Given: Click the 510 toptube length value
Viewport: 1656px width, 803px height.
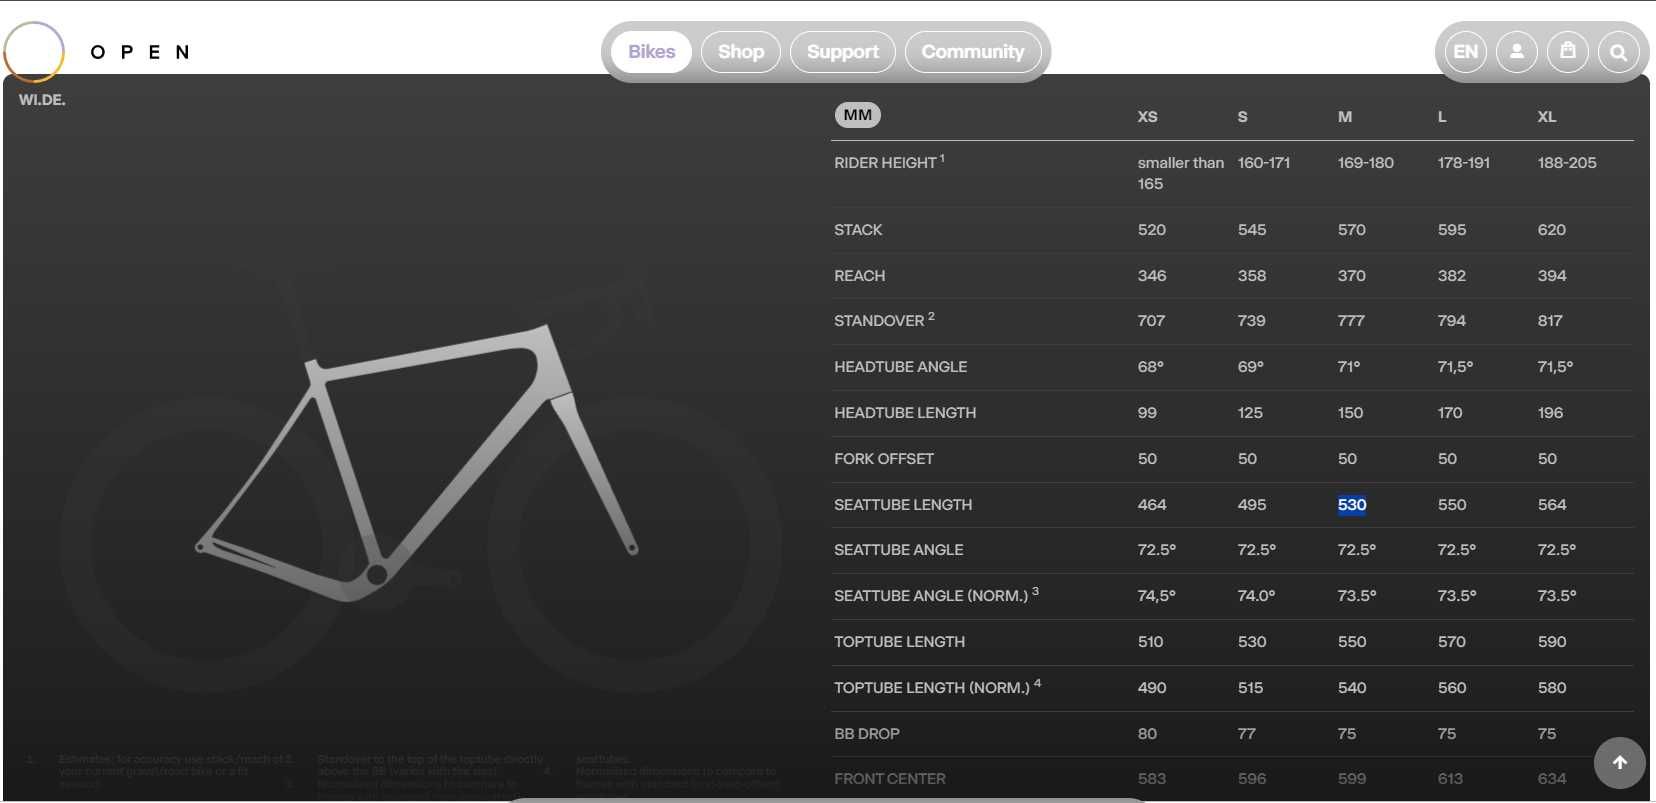Looking at the screenshot, I should [1150, 642].
